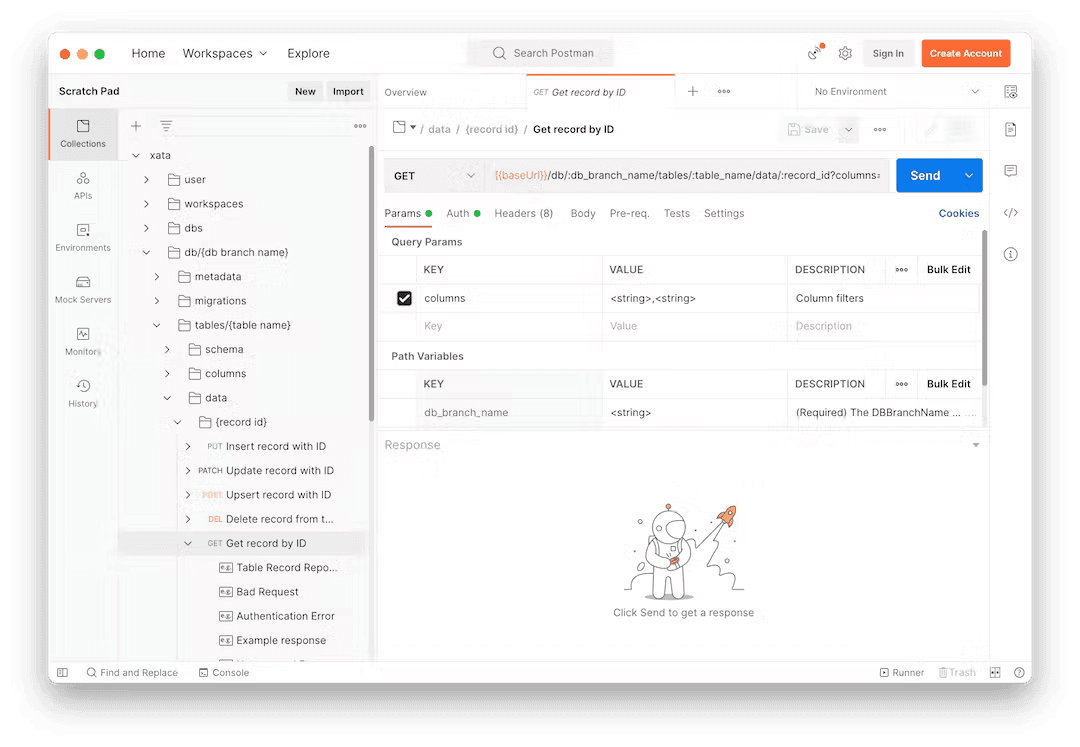Open Path Variables column options ellipsis
The height and width of the screenshot is (747, 1080).
[x=902, y=384]
